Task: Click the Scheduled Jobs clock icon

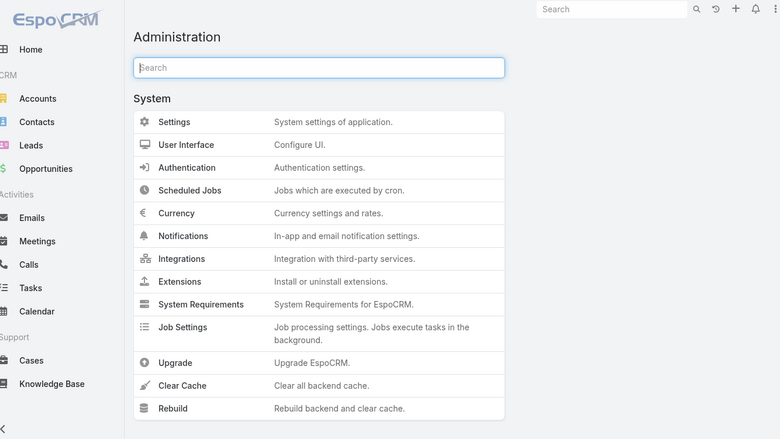Action: 144,190
